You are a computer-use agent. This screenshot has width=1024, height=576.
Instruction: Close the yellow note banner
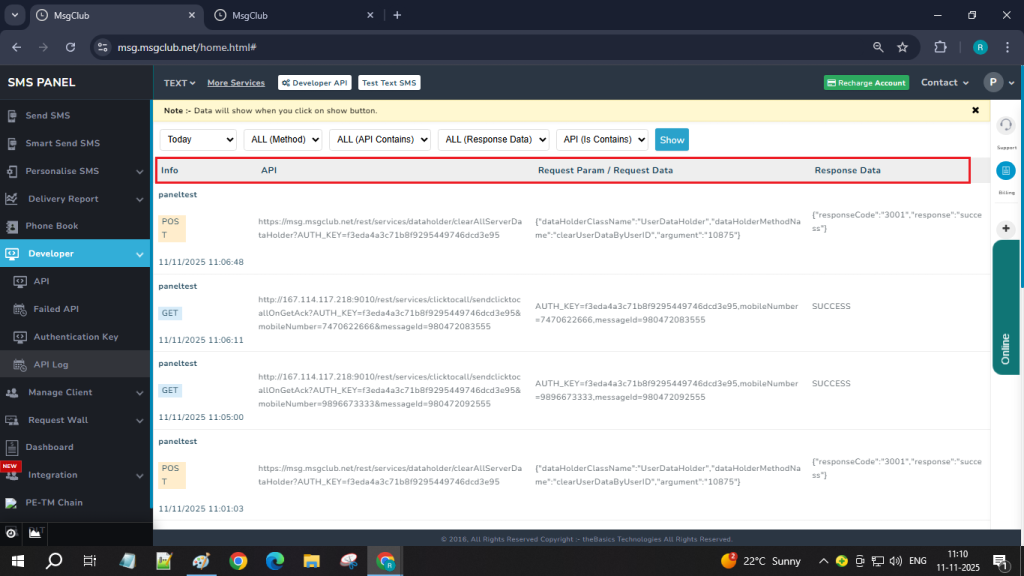(975, 110)
